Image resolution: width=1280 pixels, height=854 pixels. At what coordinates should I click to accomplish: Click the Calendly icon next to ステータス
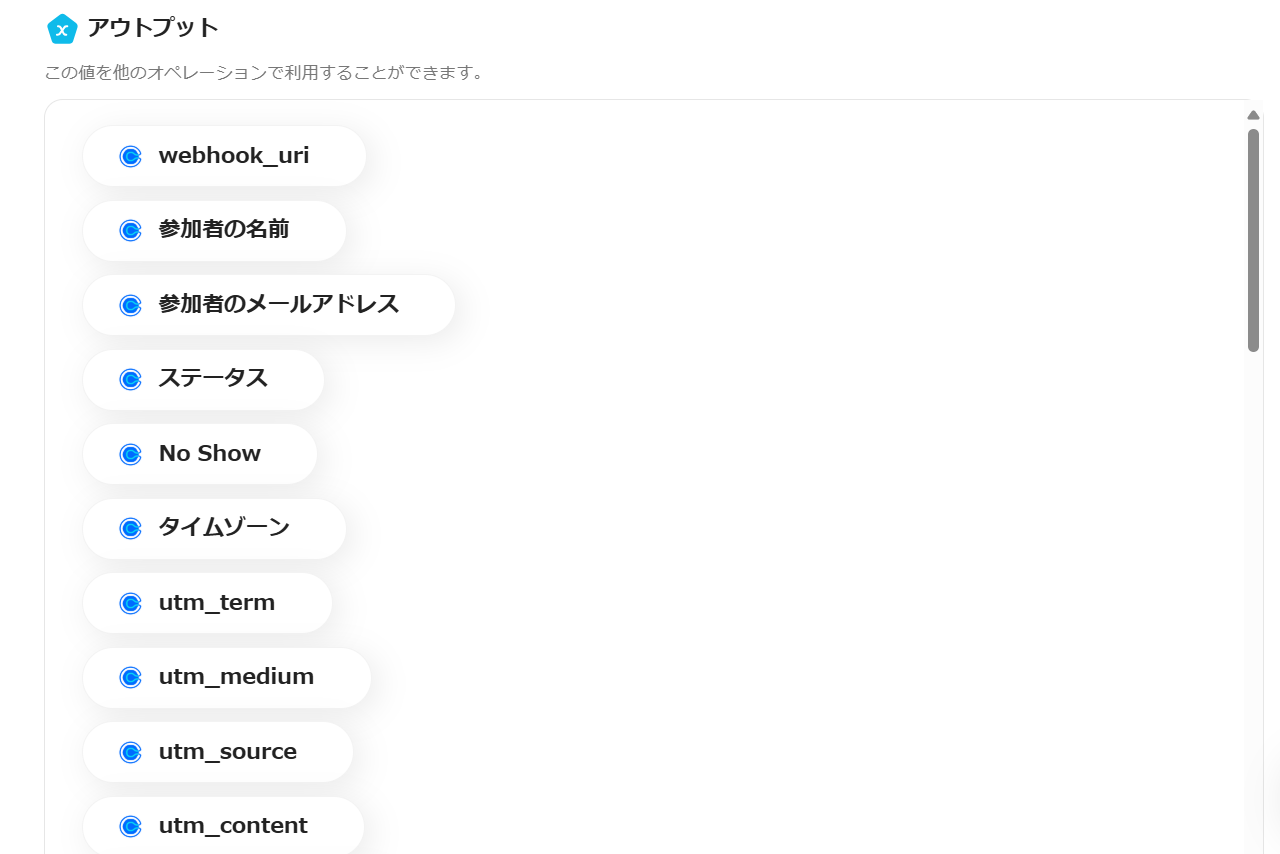(x=130, y=379)
